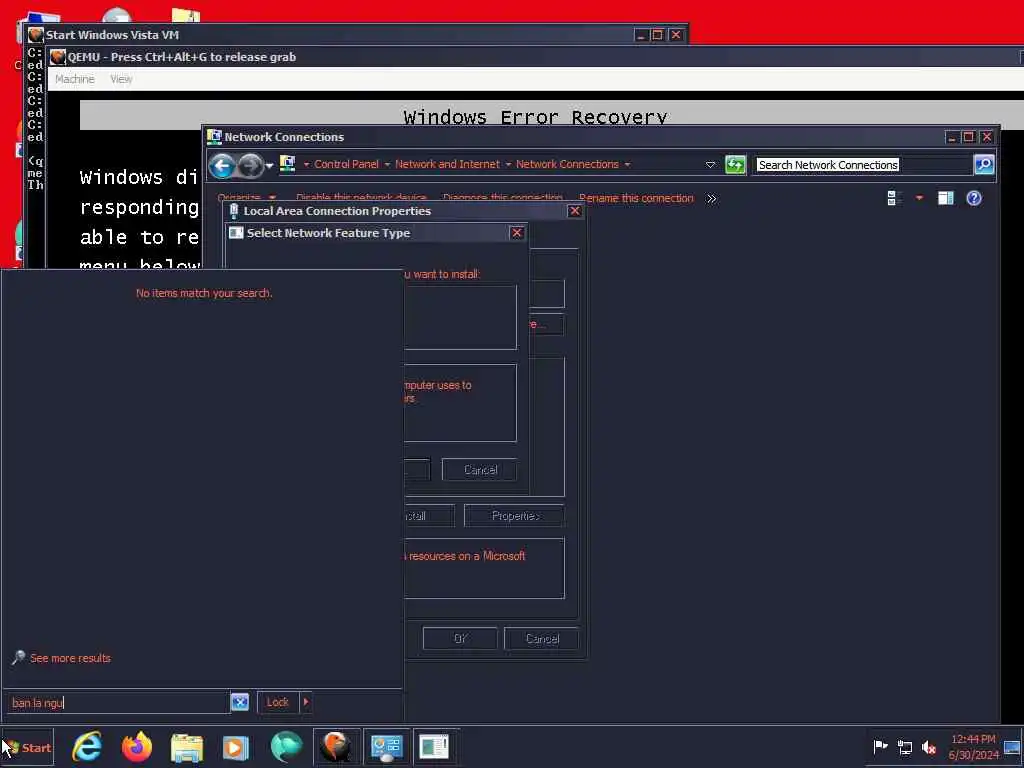Click Cancel in Local Area Connection Properties

(x=541, y=638)
